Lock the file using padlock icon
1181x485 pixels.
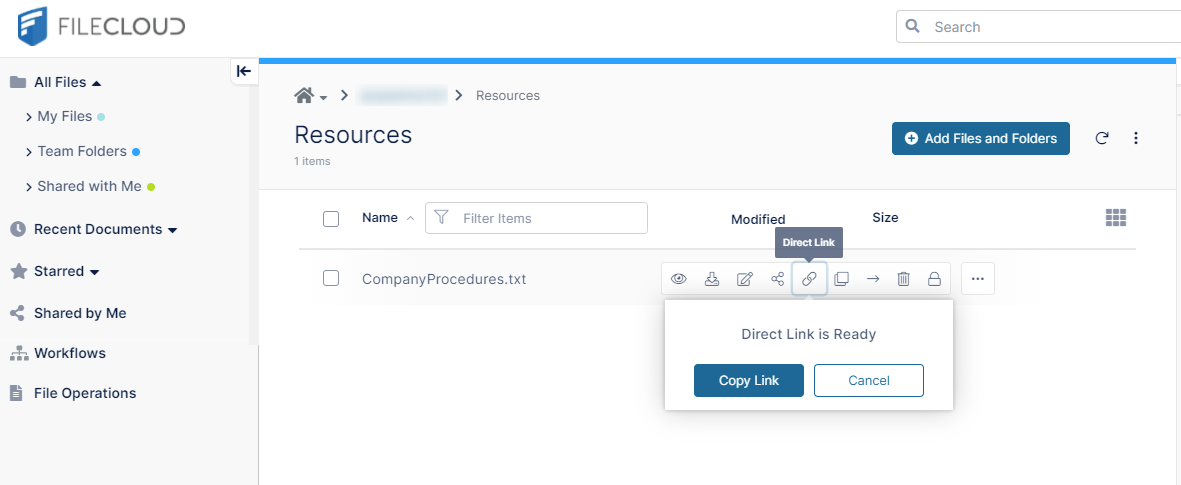[x=934, y=279]
